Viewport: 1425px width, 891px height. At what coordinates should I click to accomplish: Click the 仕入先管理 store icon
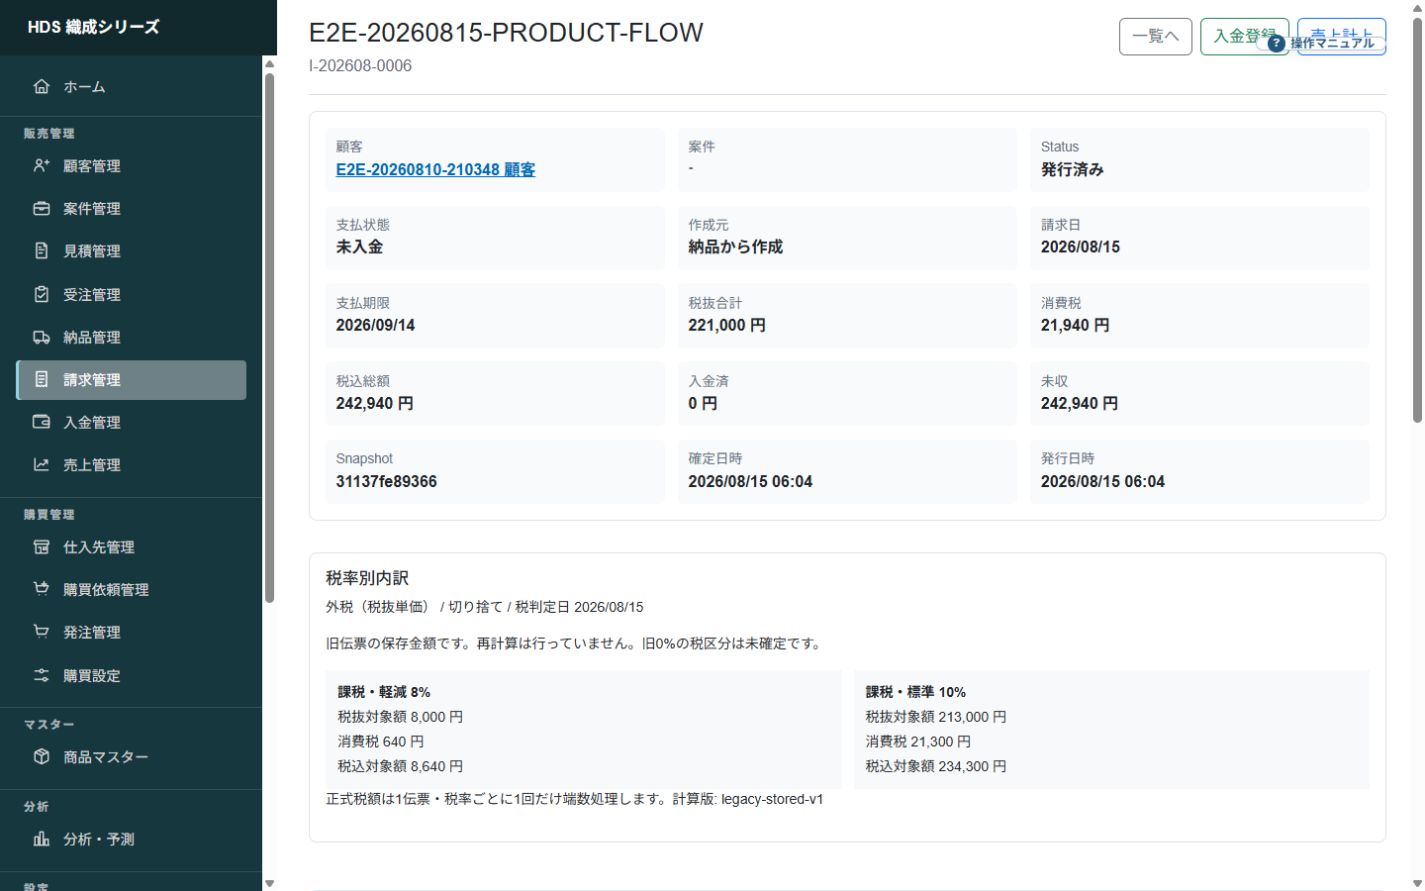click(x=41, y=547)
